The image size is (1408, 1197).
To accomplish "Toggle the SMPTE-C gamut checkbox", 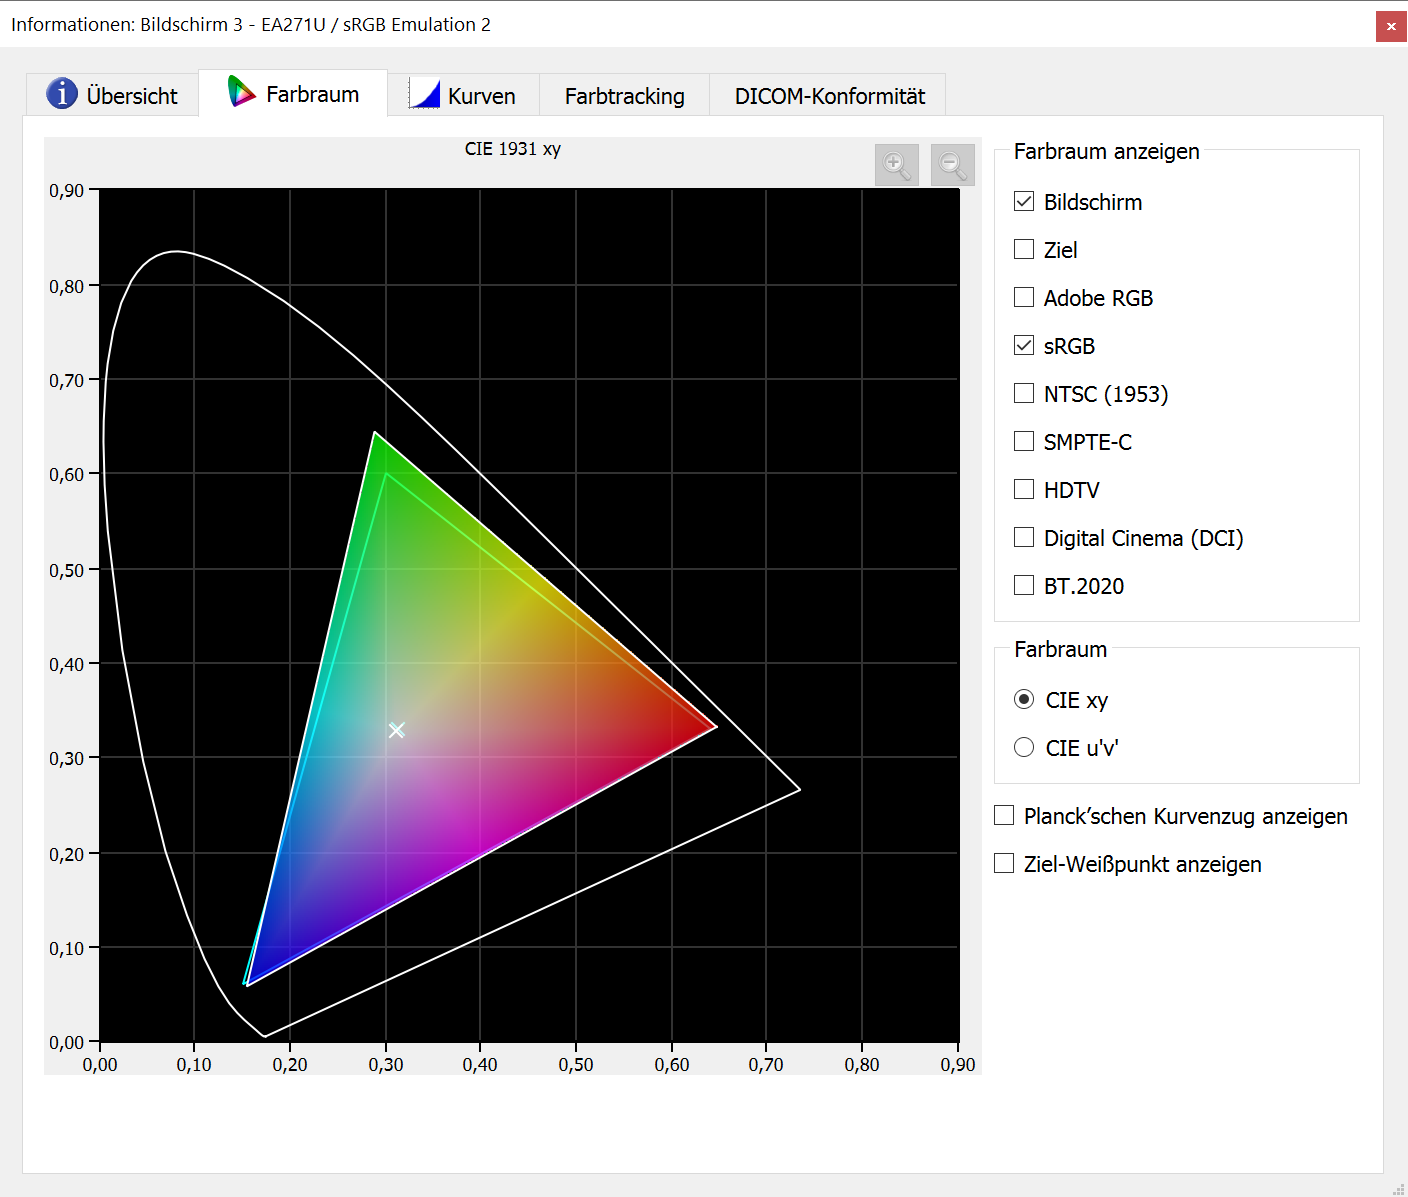I will (1024, 441).
